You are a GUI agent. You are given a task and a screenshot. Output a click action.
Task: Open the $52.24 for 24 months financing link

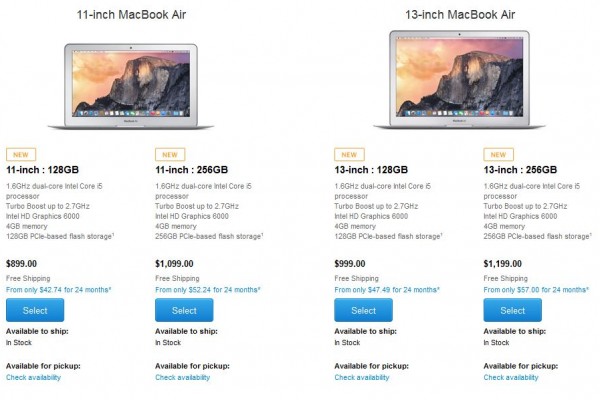point(207,290)
